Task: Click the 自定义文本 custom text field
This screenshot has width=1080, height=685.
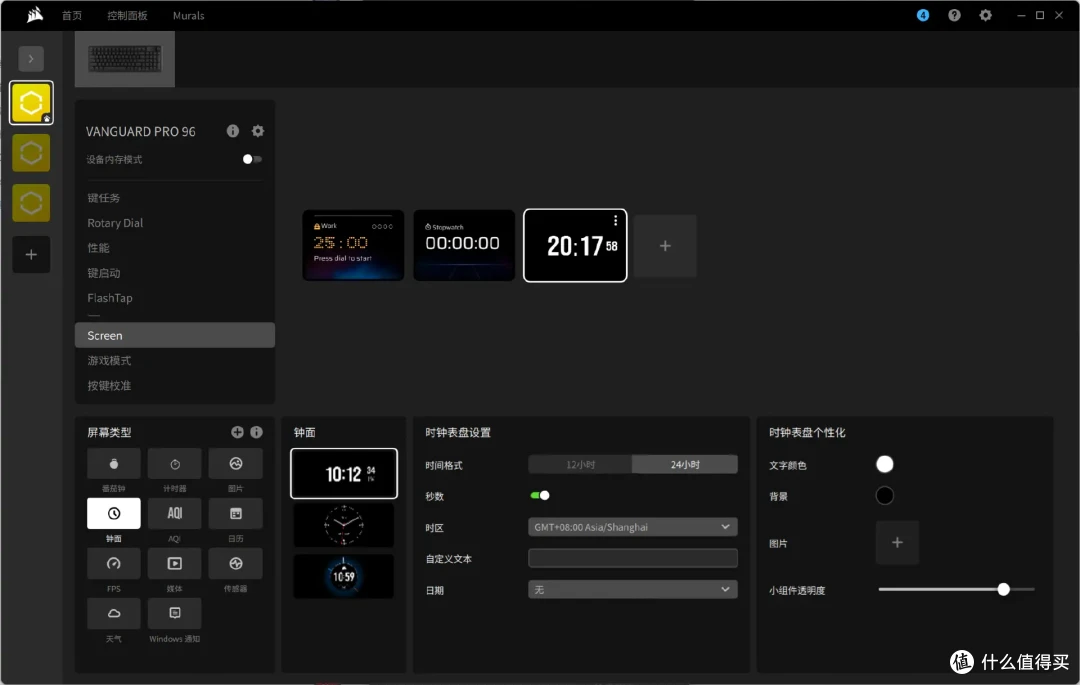Action: click(x=632, y=558)
